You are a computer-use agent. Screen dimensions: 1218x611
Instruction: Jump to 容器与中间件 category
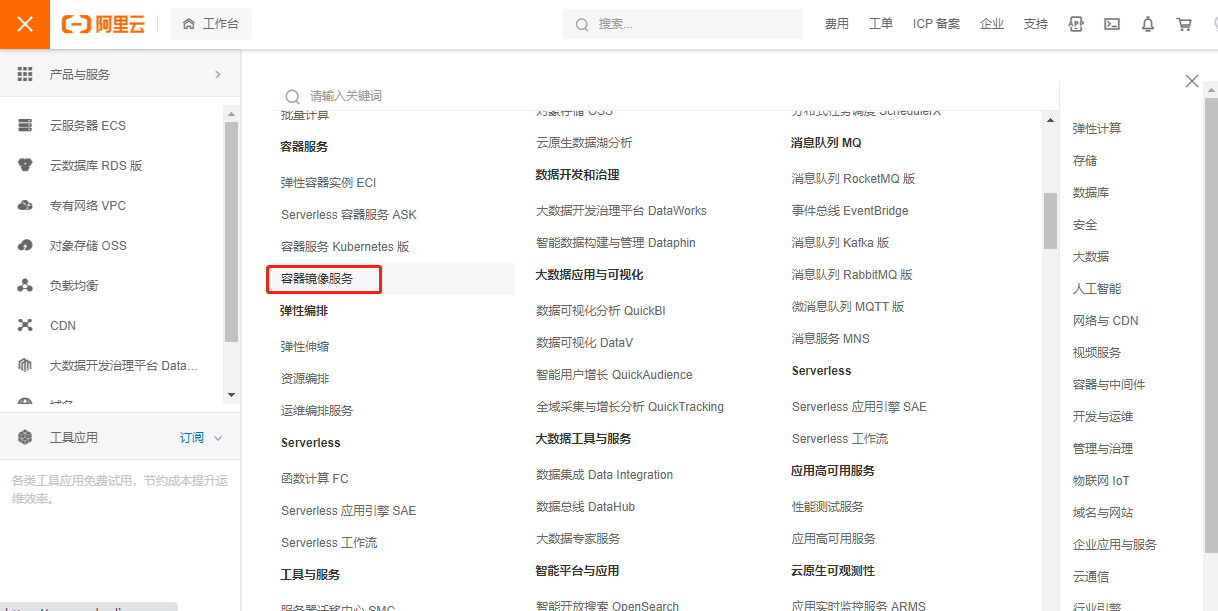pos(1109,384)
